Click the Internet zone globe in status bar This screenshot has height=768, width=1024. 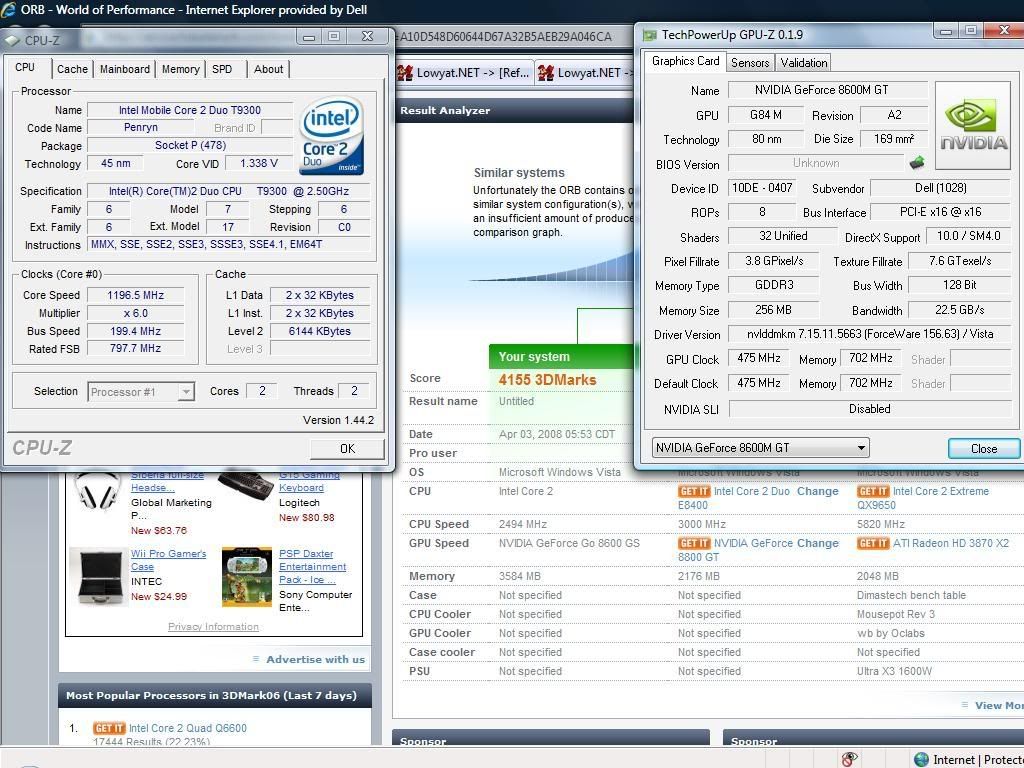pos(921,760)
